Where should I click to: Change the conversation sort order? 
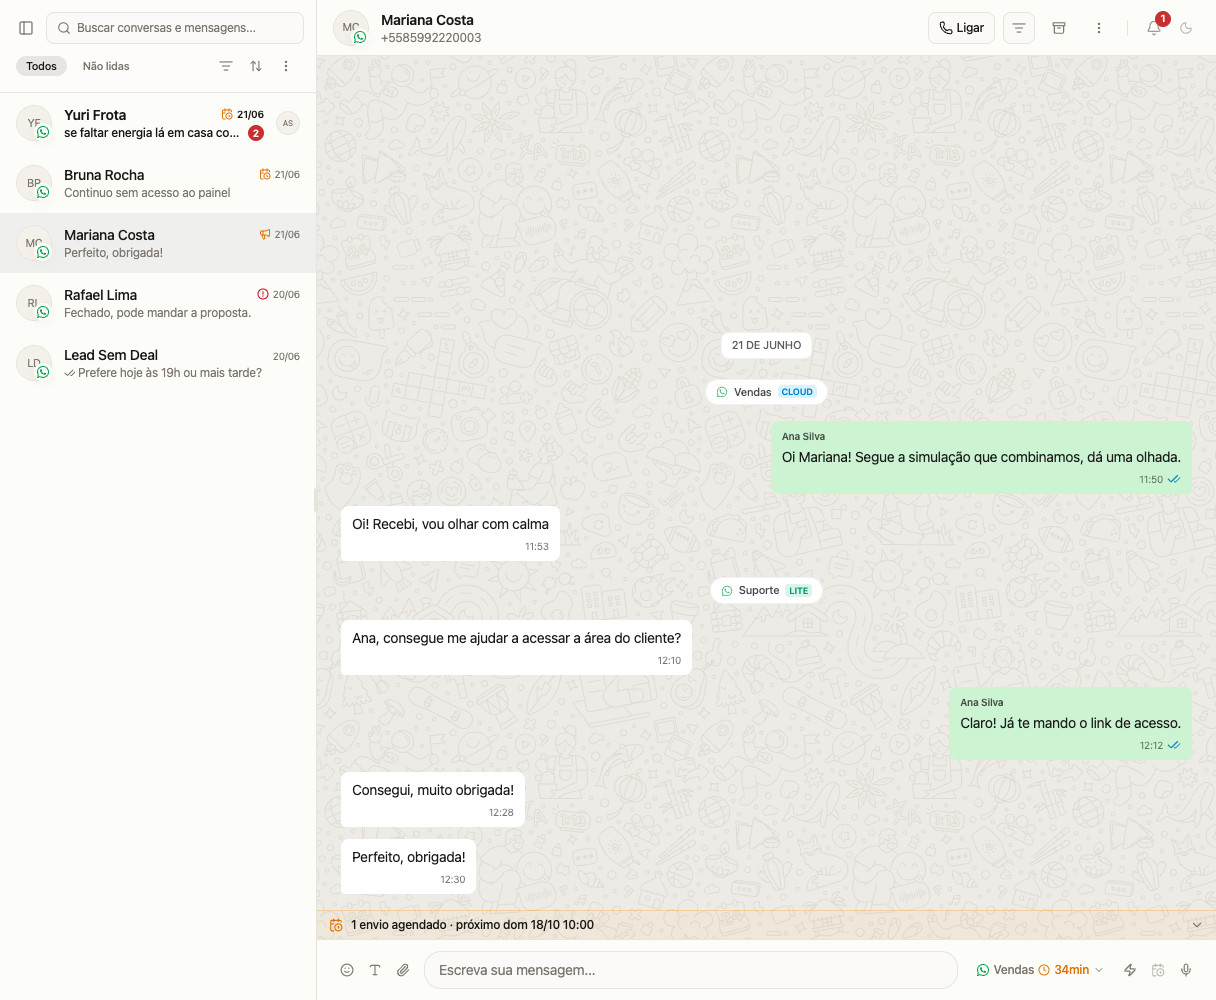256,66
